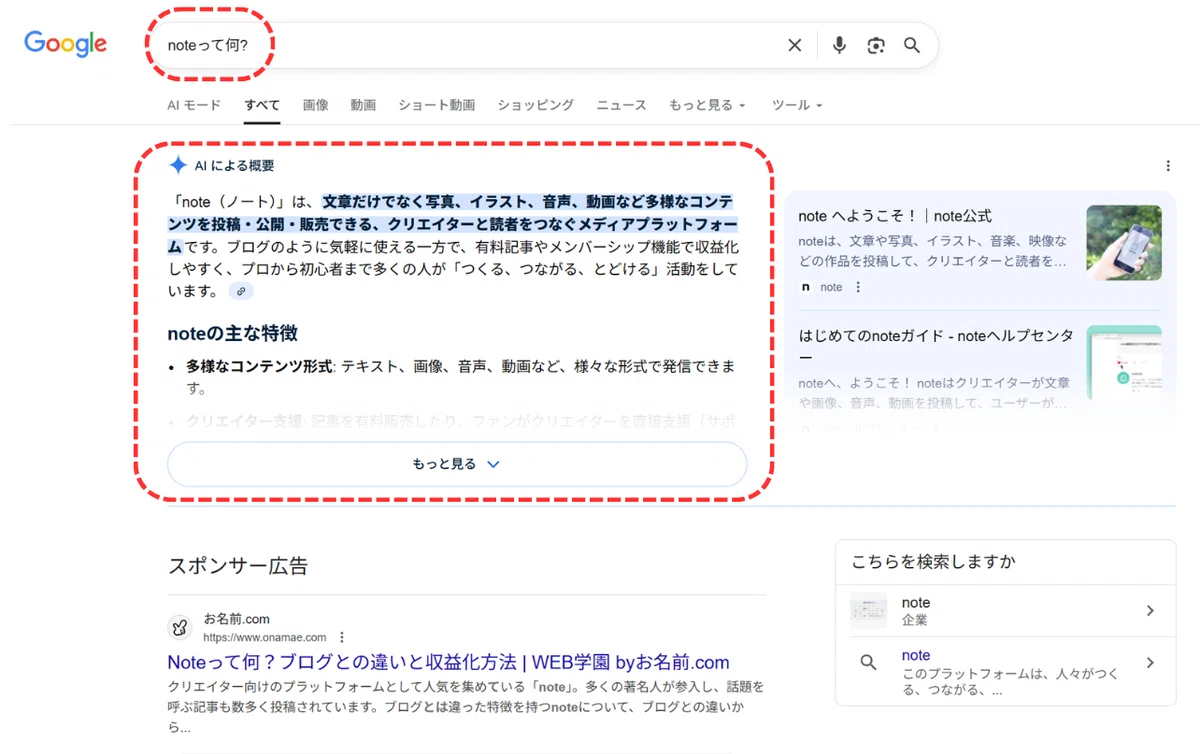
Task: Expand AI overview with もっと見る button
Action: pos(457,464)
